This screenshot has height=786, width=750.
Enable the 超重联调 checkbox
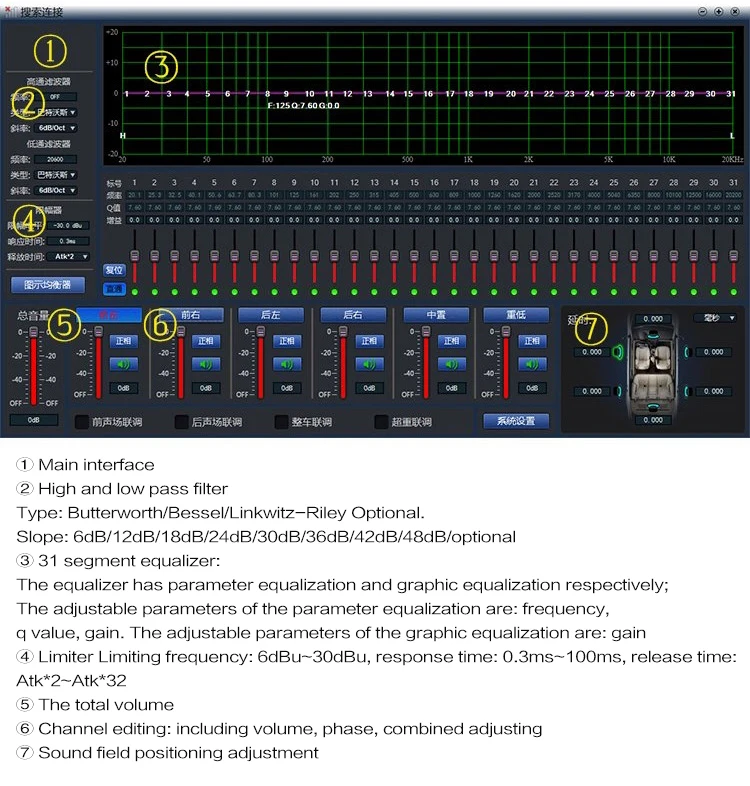tap(382, 422)
